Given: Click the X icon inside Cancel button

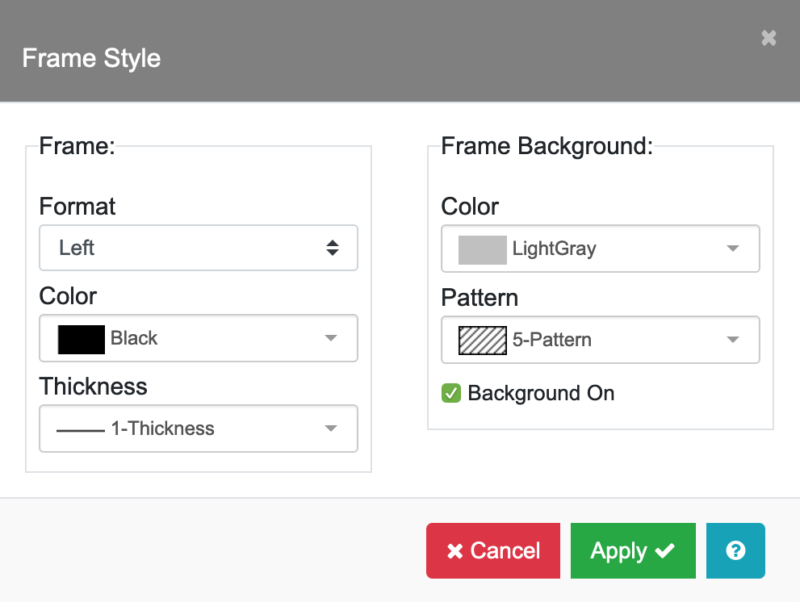Looking at the screenshot, I should tap(453, 551).
